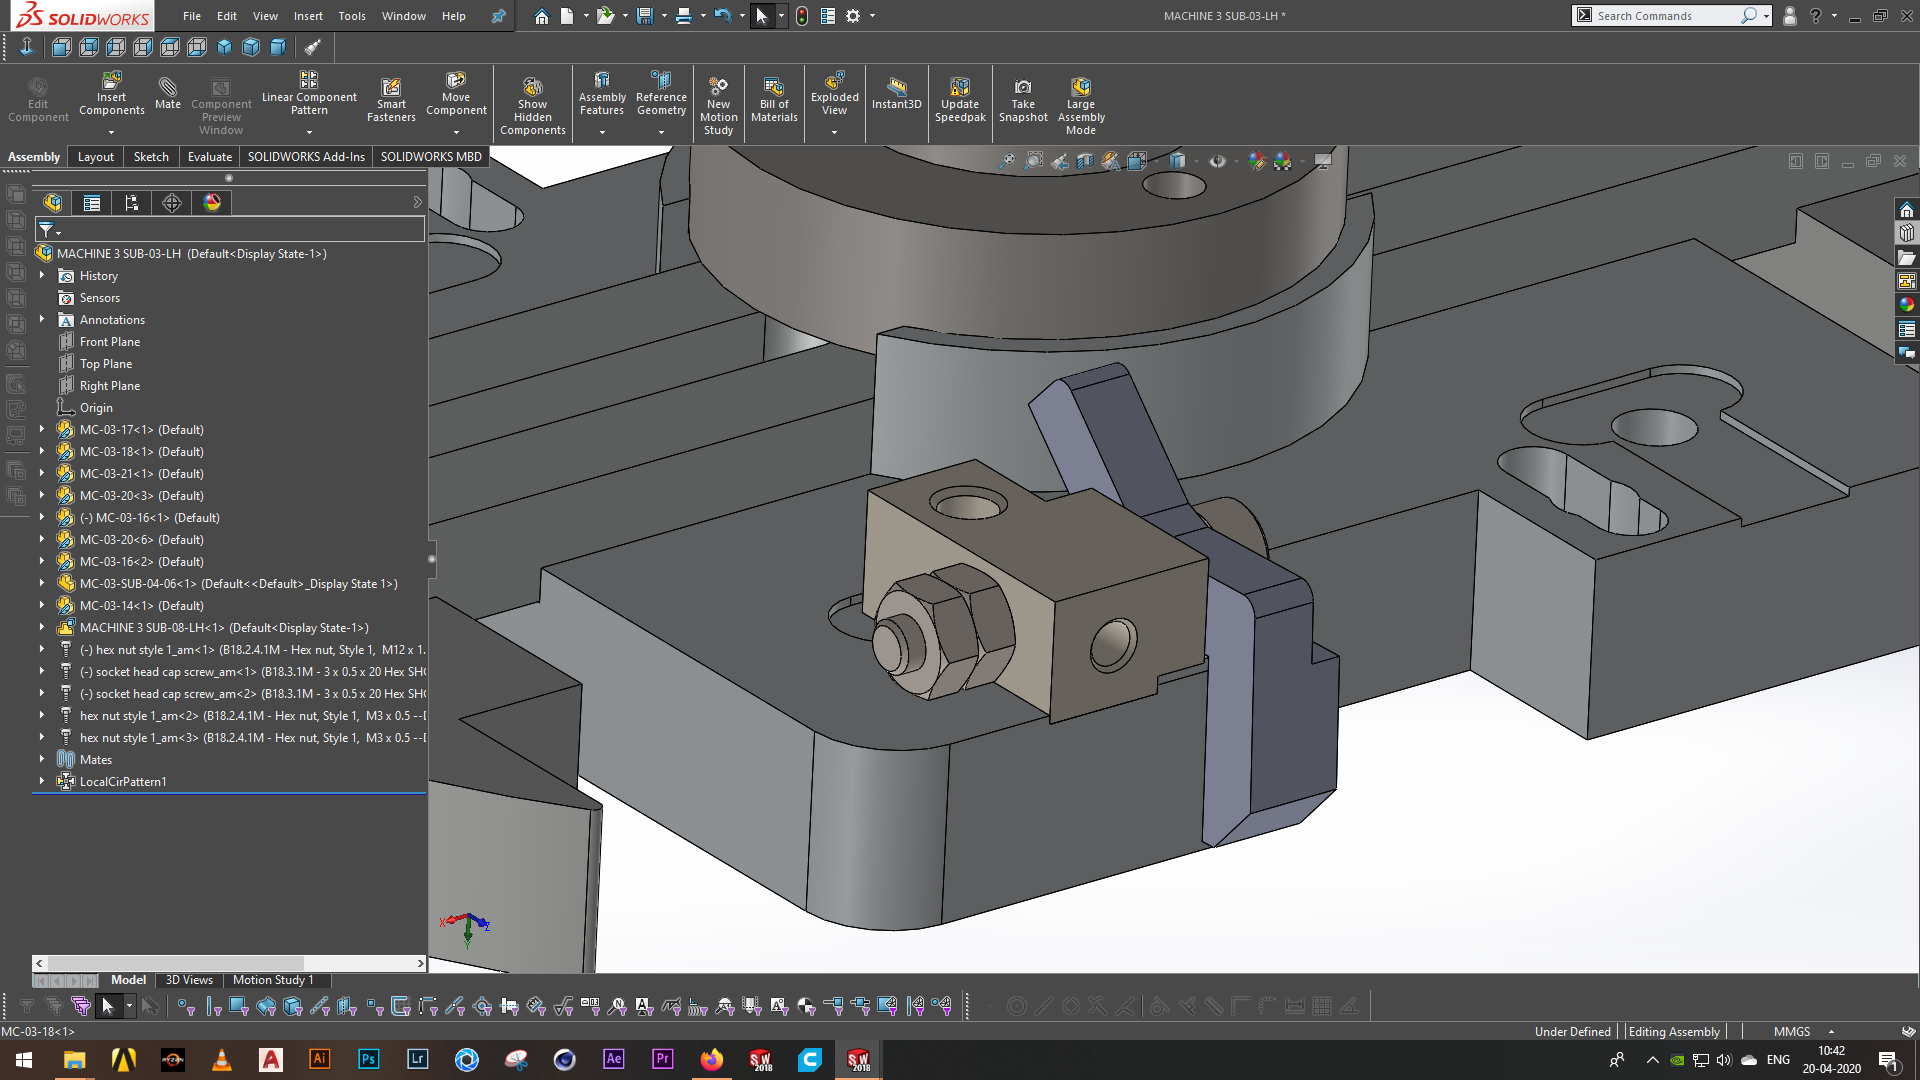Toggle the Filter Axes selection filter
1920x1080 pixels.
click(x=320, y=1006)
